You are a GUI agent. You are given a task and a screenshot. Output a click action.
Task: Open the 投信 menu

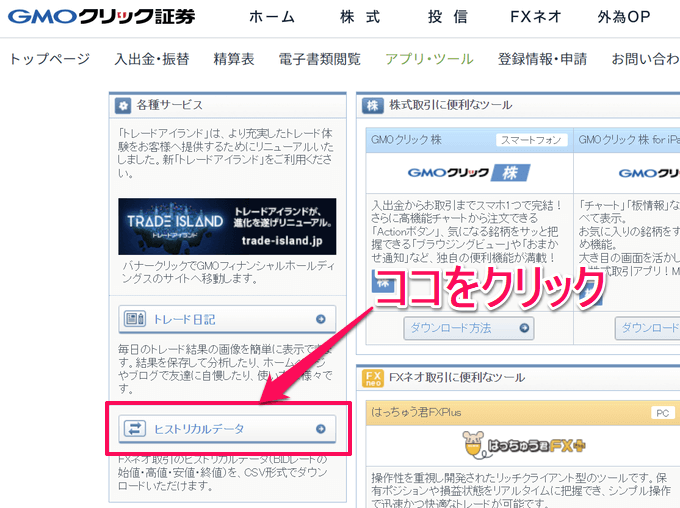coord(447,17)
